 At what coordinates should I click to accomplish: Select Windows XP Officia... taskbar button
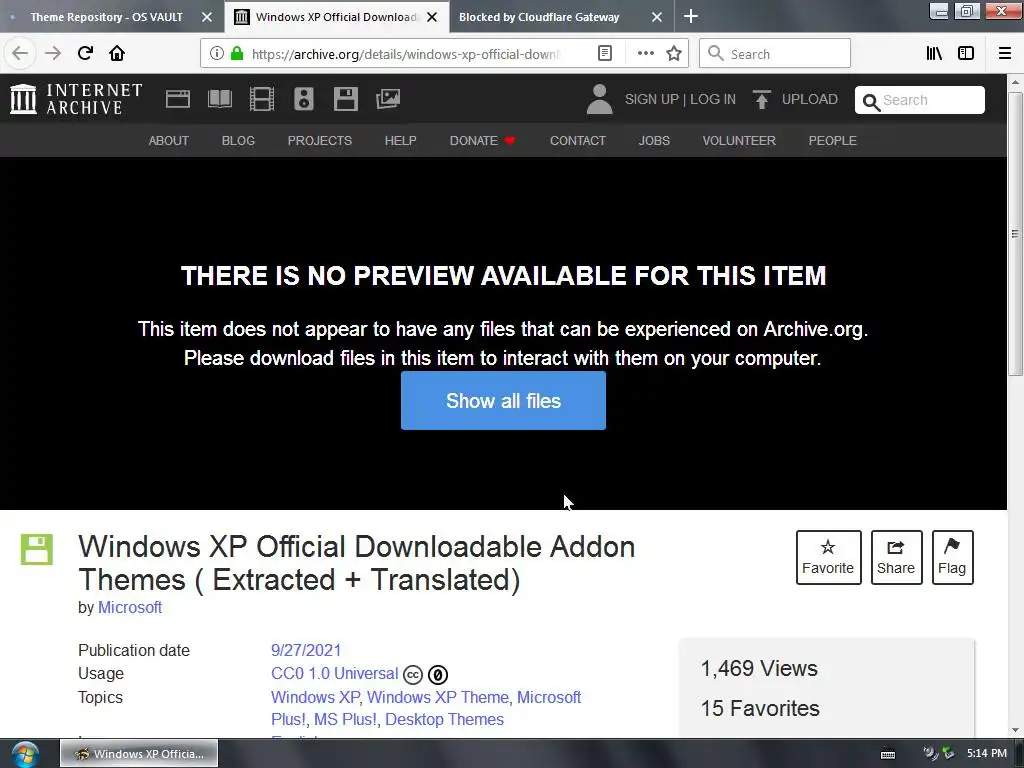click(x=139, y=754)
